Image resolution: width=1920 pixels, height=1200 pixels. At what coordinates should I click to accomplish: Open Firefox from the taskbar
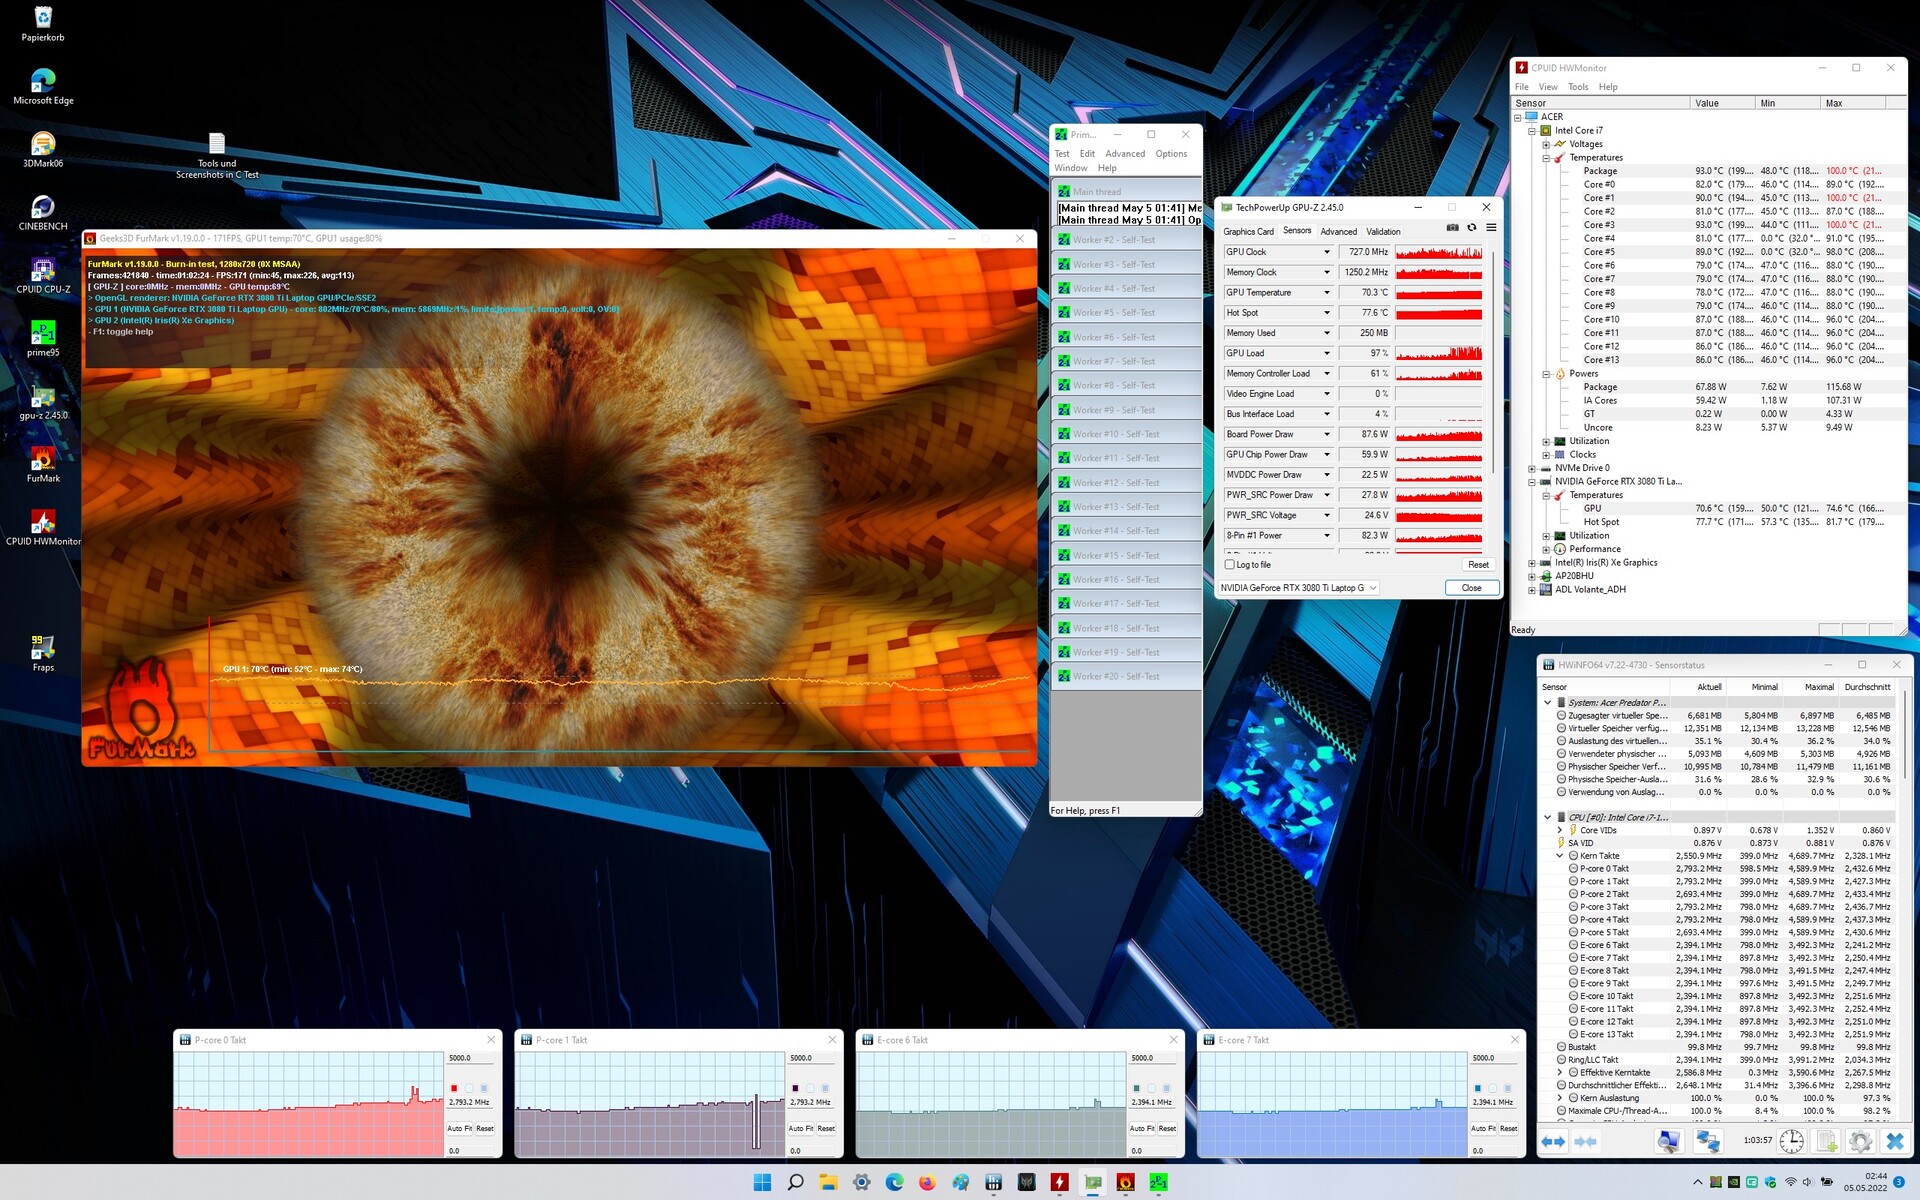point(927,1182)
